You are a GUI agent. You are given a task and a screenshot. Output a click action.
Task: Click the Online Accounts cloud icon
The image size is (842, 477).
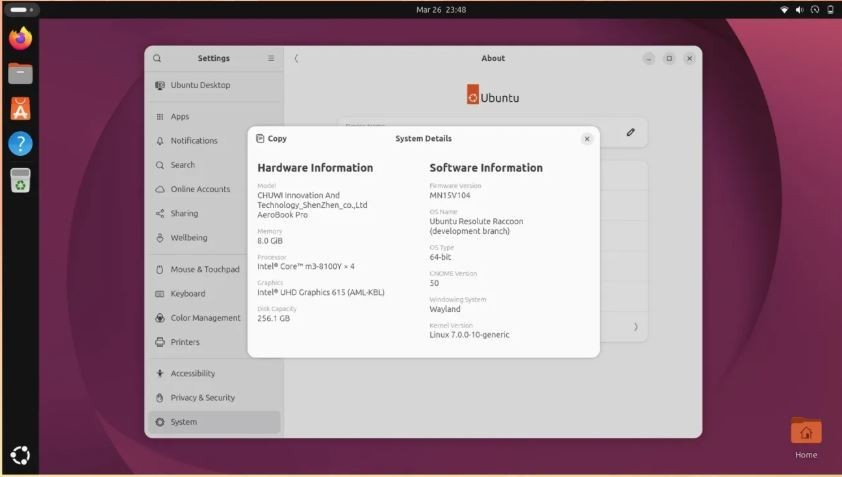point(159,189)
